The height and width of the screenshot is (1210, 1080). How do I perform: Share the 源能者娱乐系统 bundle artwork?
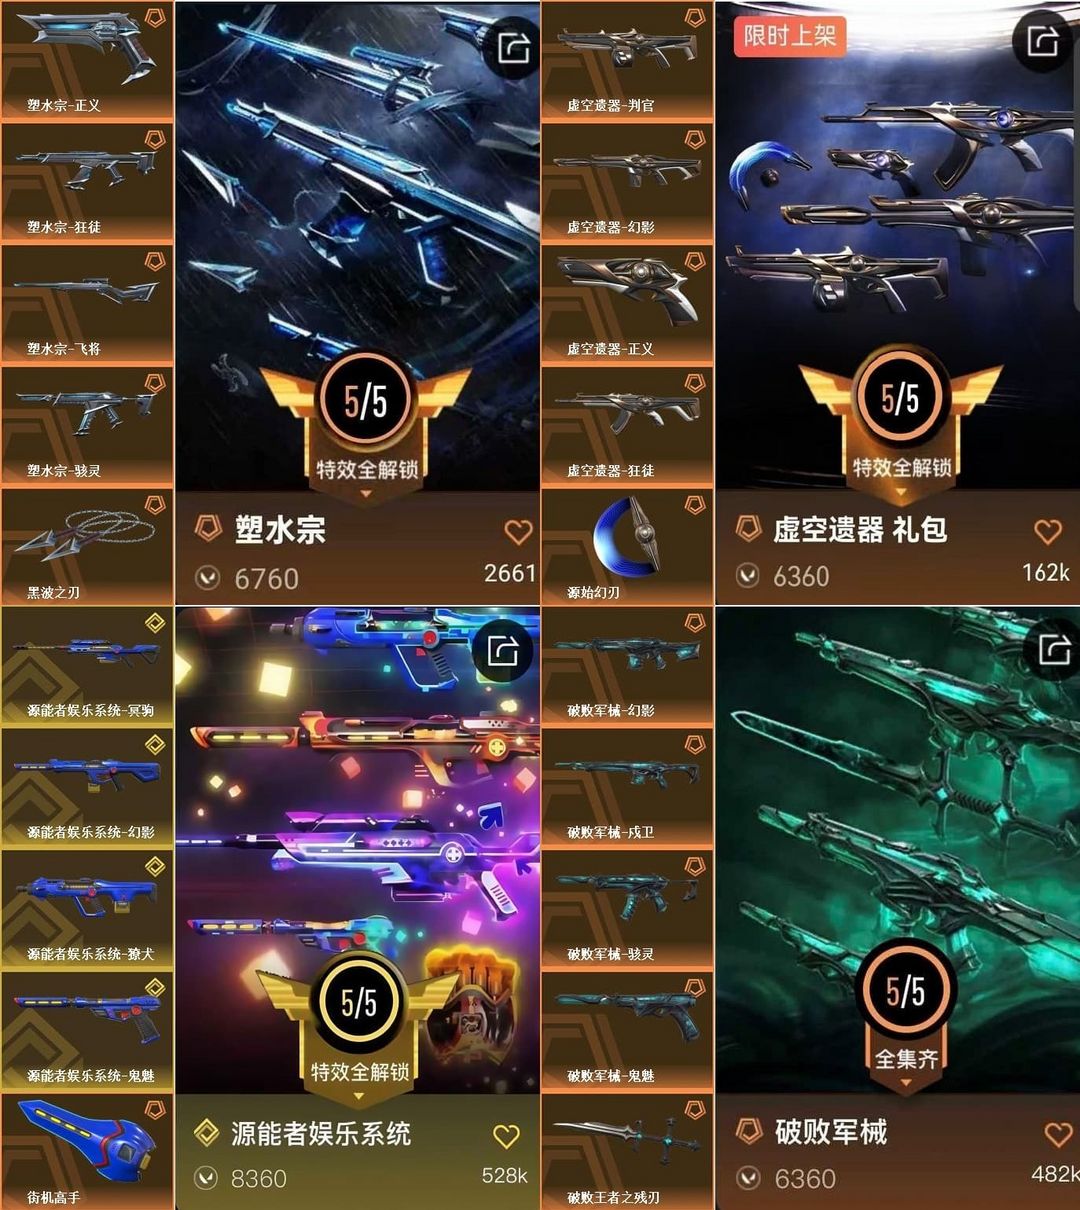point(503,652)
